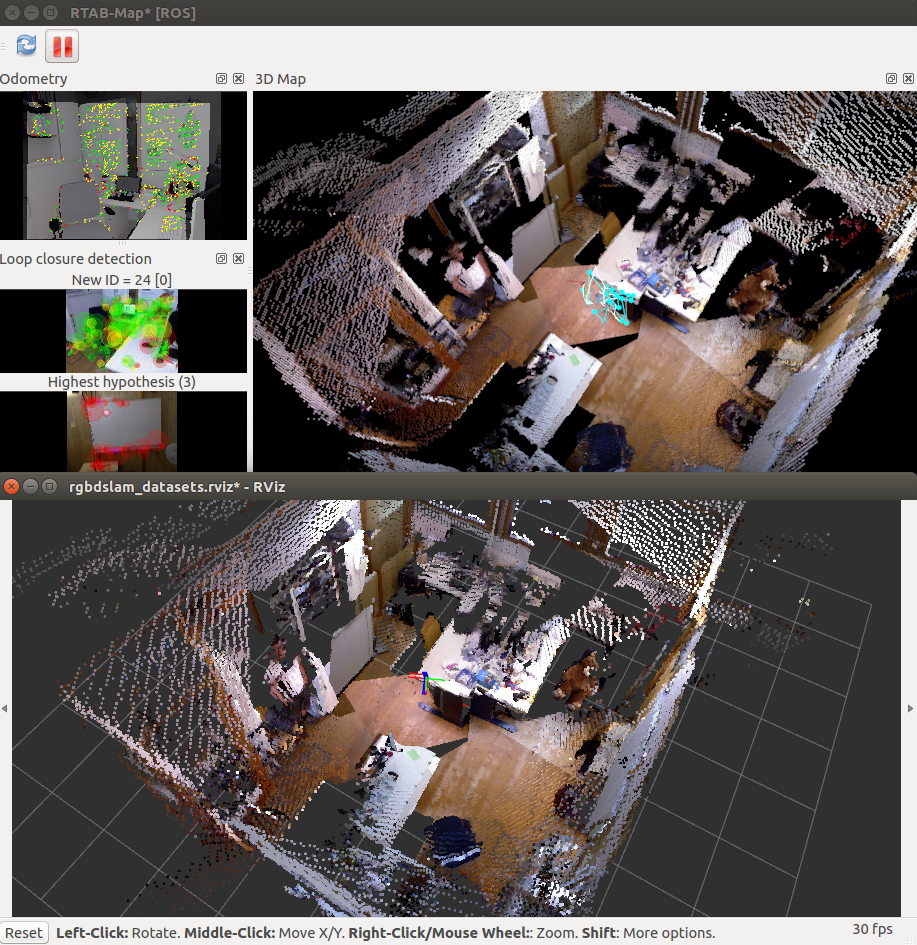The height and width of the screenshot is (945, 917).
Task: Click the blue refresh arrows toolbar icon
Action: [x=26, y=45]
